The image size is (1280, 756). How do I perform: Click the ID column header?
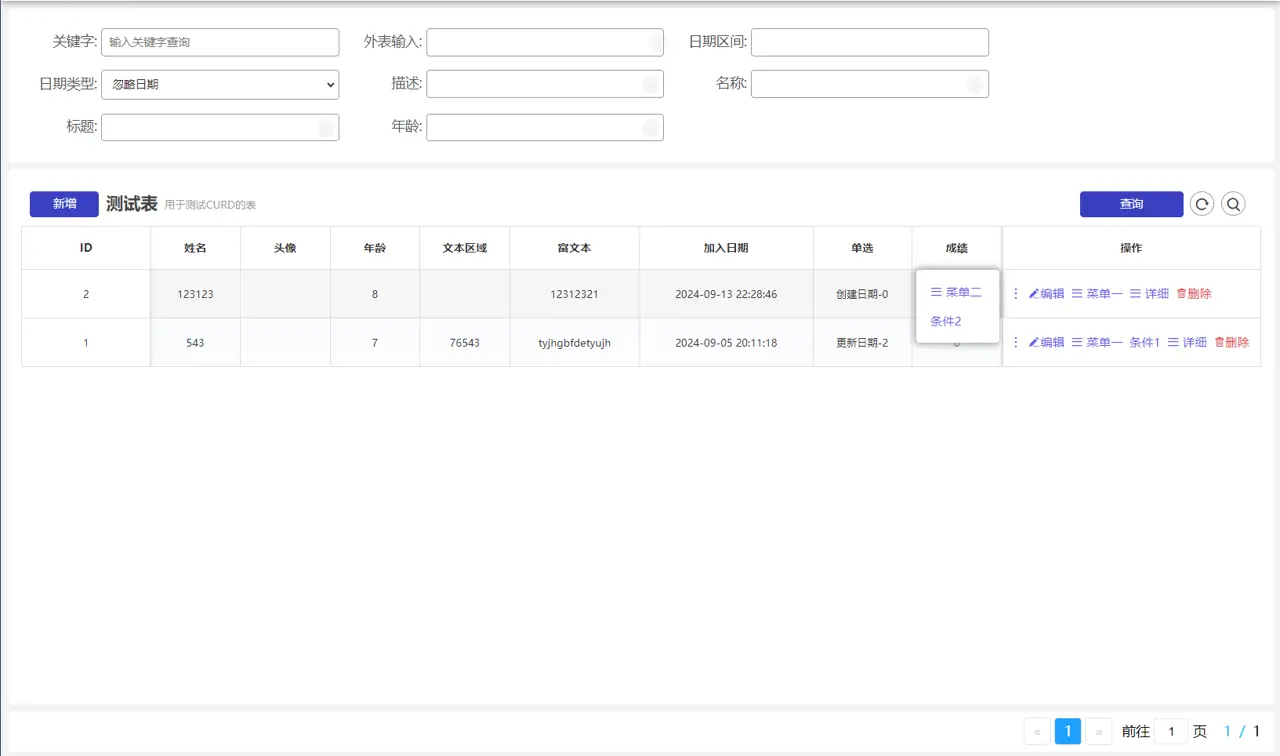tap(86, 248)
